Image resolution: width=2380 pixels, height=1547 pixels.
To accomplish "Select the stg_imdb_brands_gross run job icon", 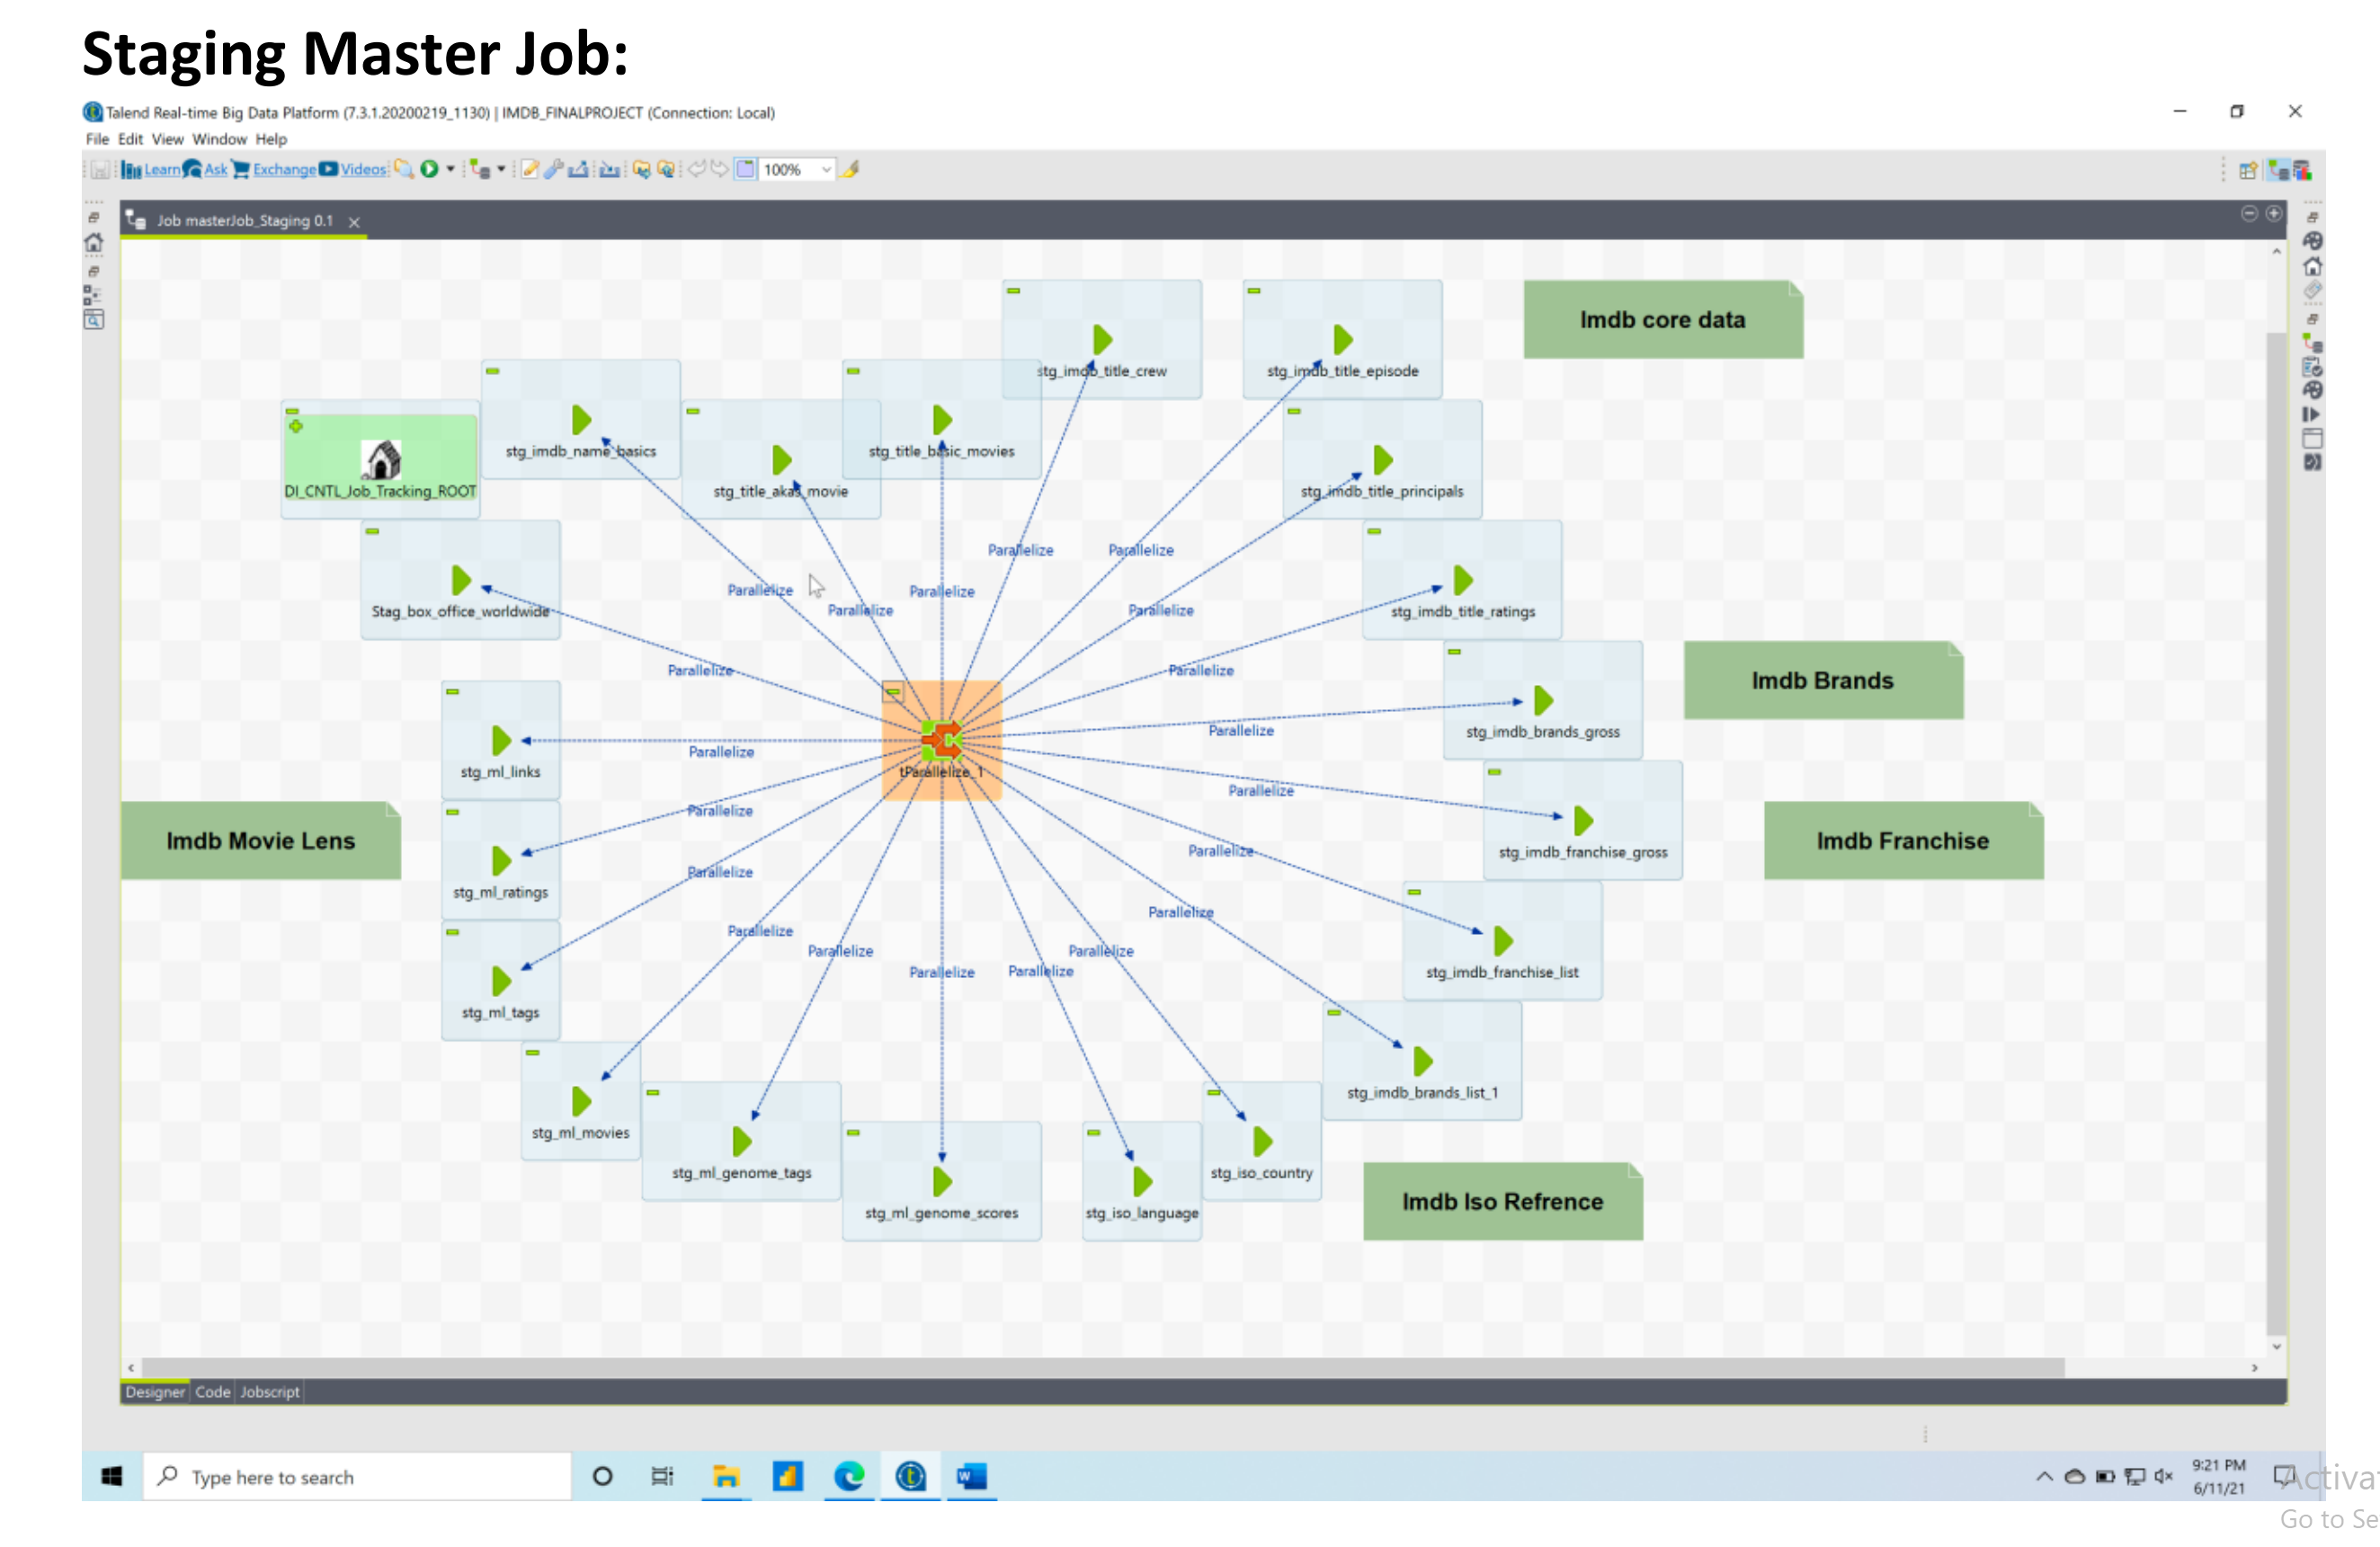I will [x=1544, y=701].
